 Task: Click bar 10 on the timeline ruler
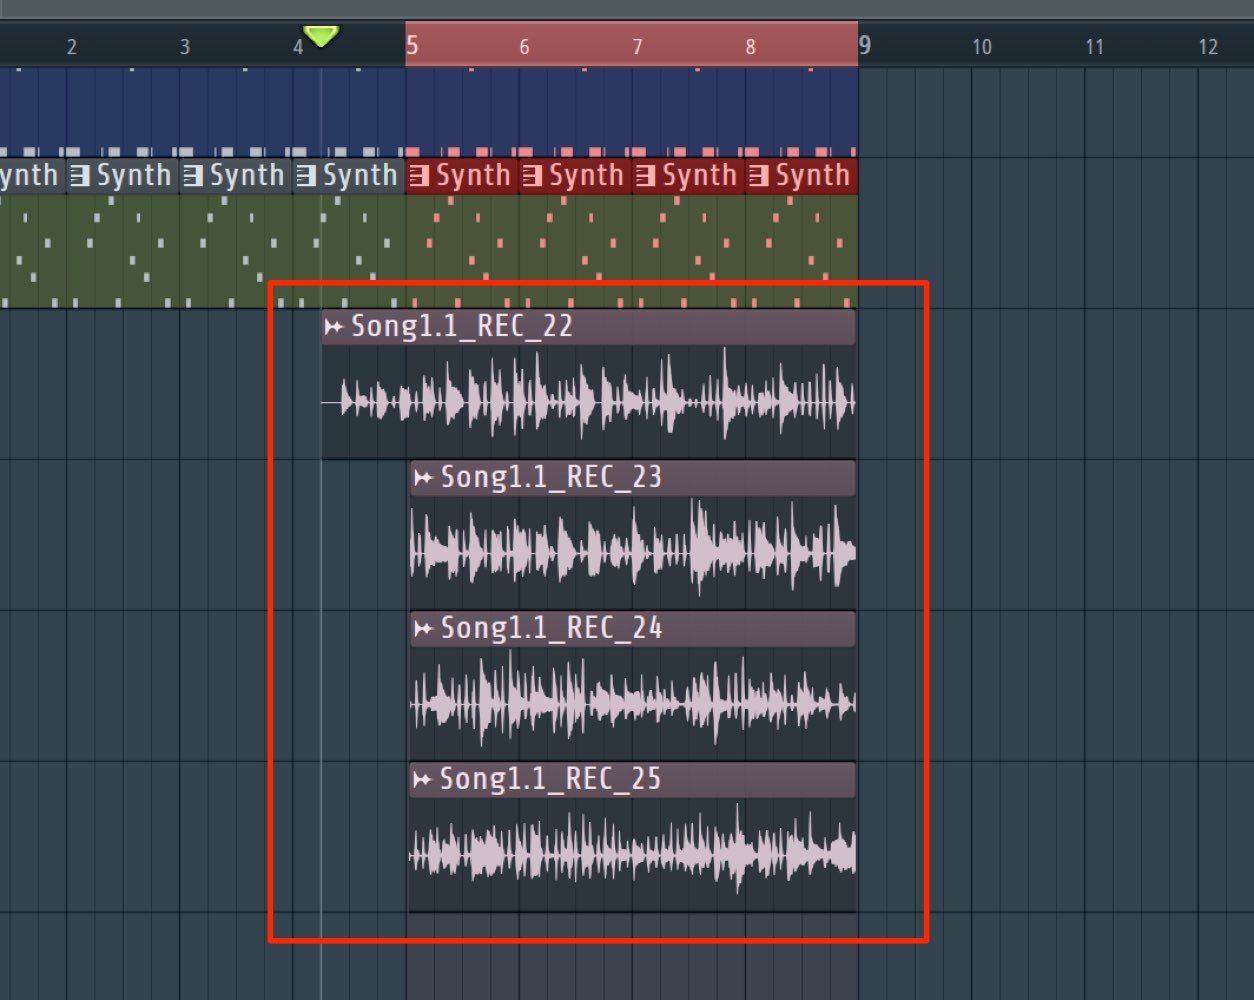982,47
